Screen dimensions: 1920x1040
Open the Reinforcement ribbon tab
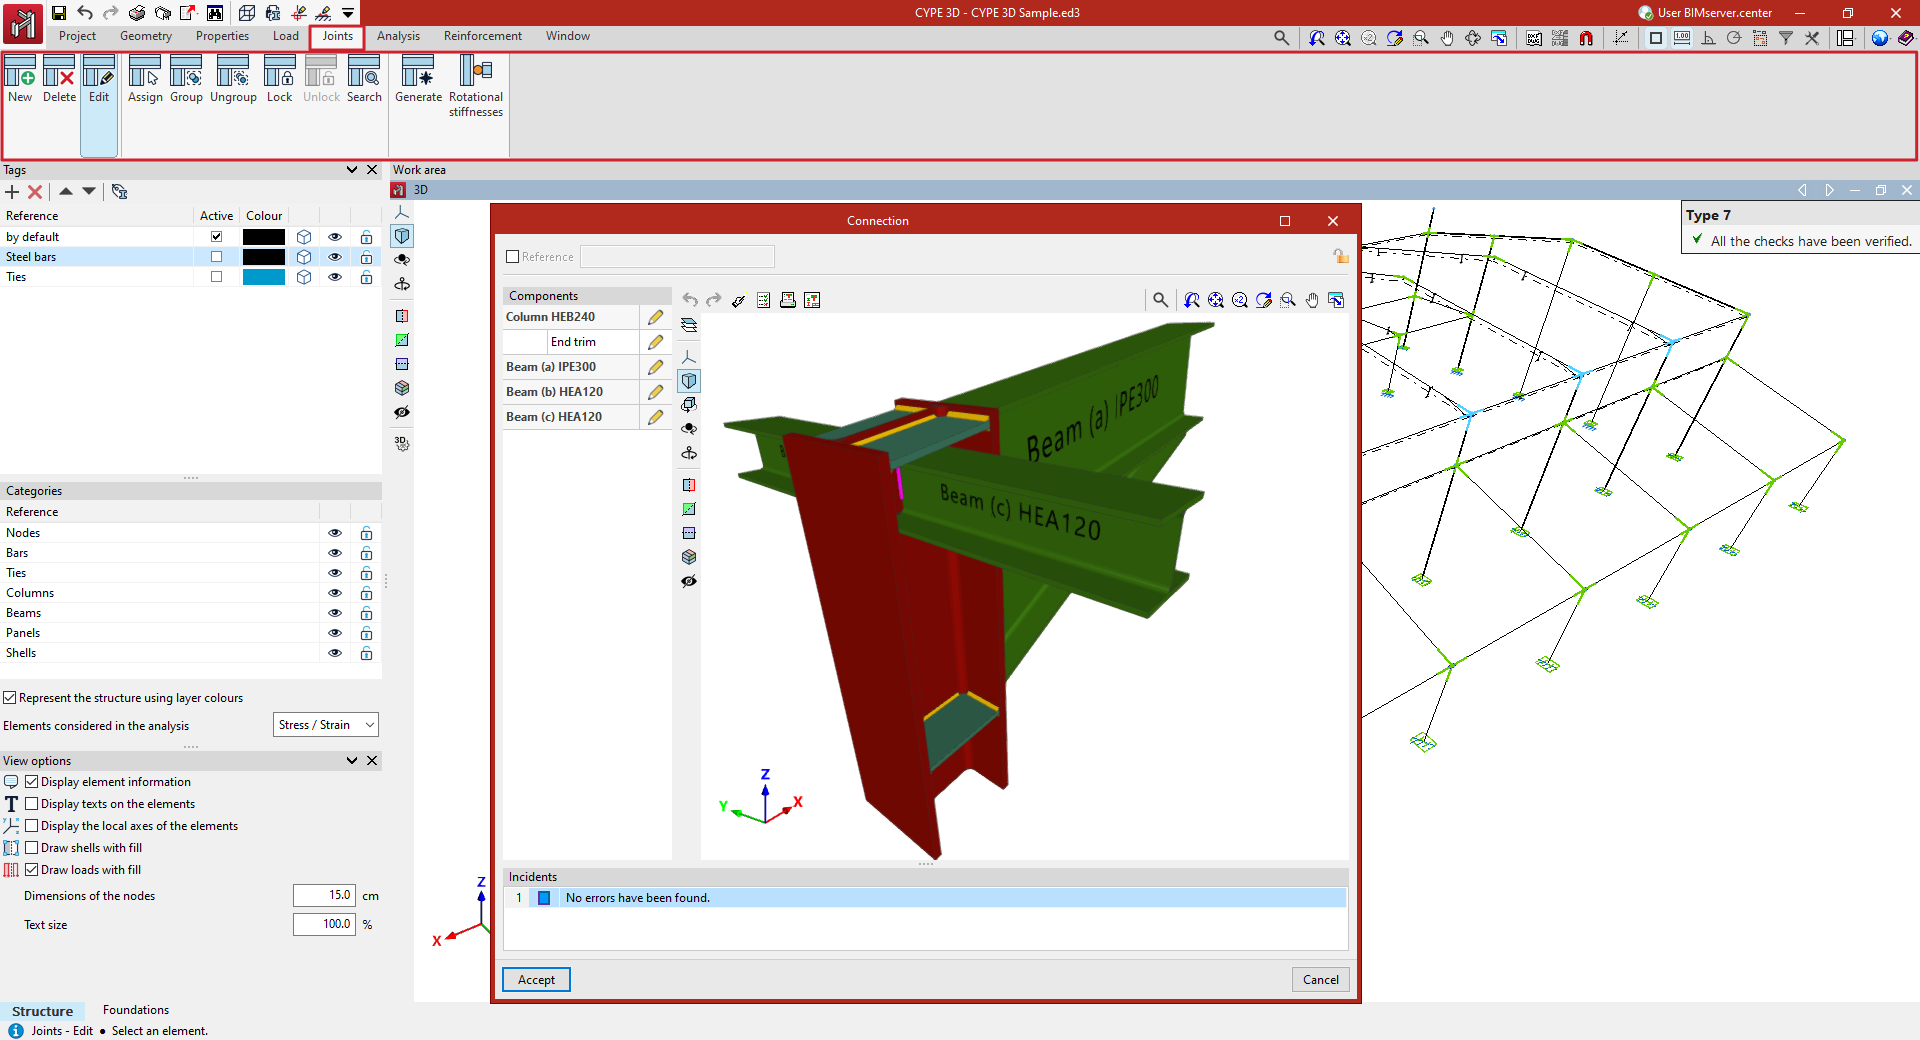(x=483, y=36)
